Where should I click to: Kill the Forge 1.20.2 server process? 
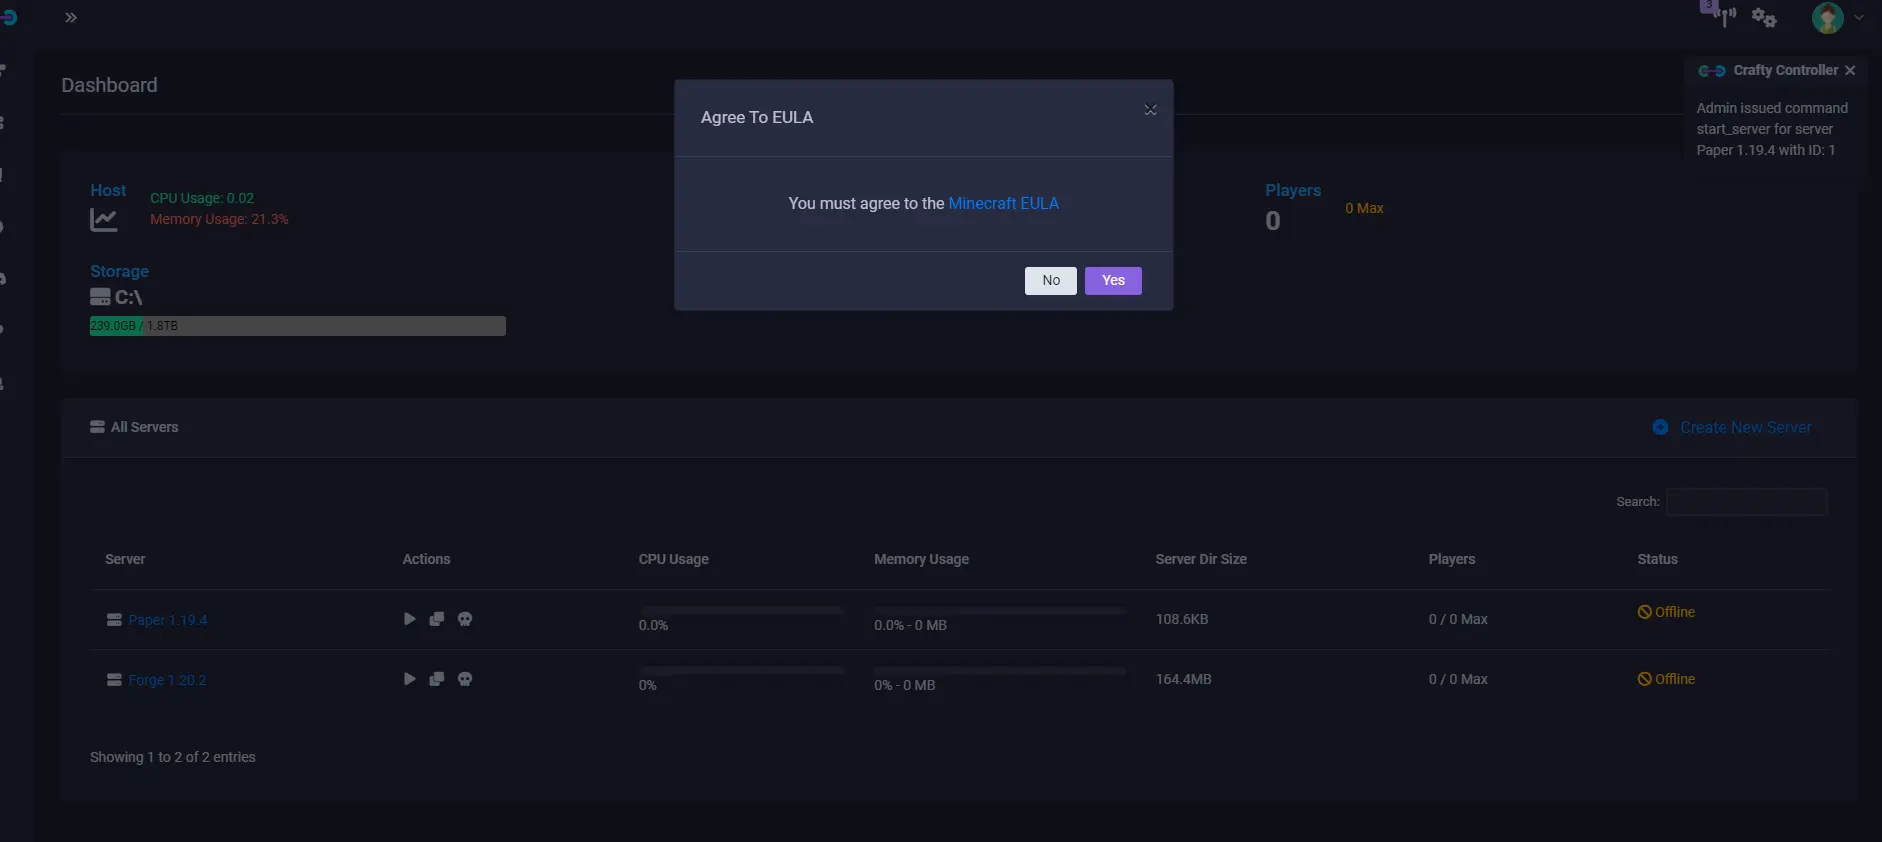pyautogui.click(x=465, y=679)
